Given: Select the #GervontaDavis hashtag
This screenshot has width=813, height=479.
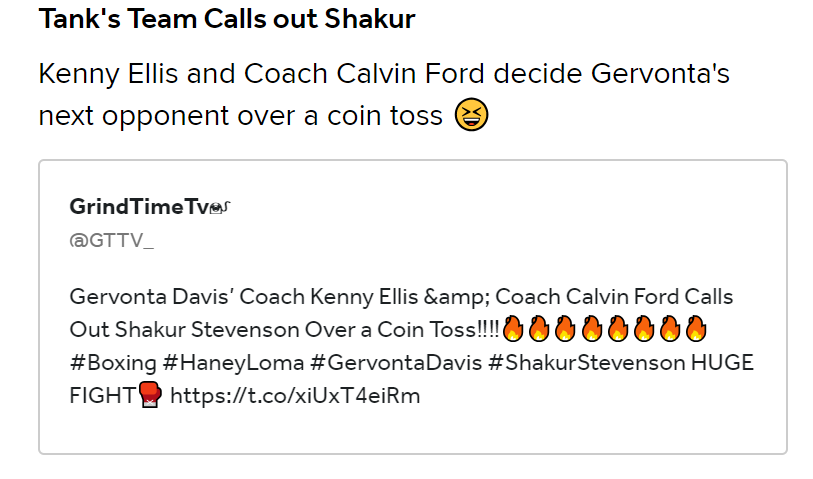Looking at the screenshot, I should (396, 363).
